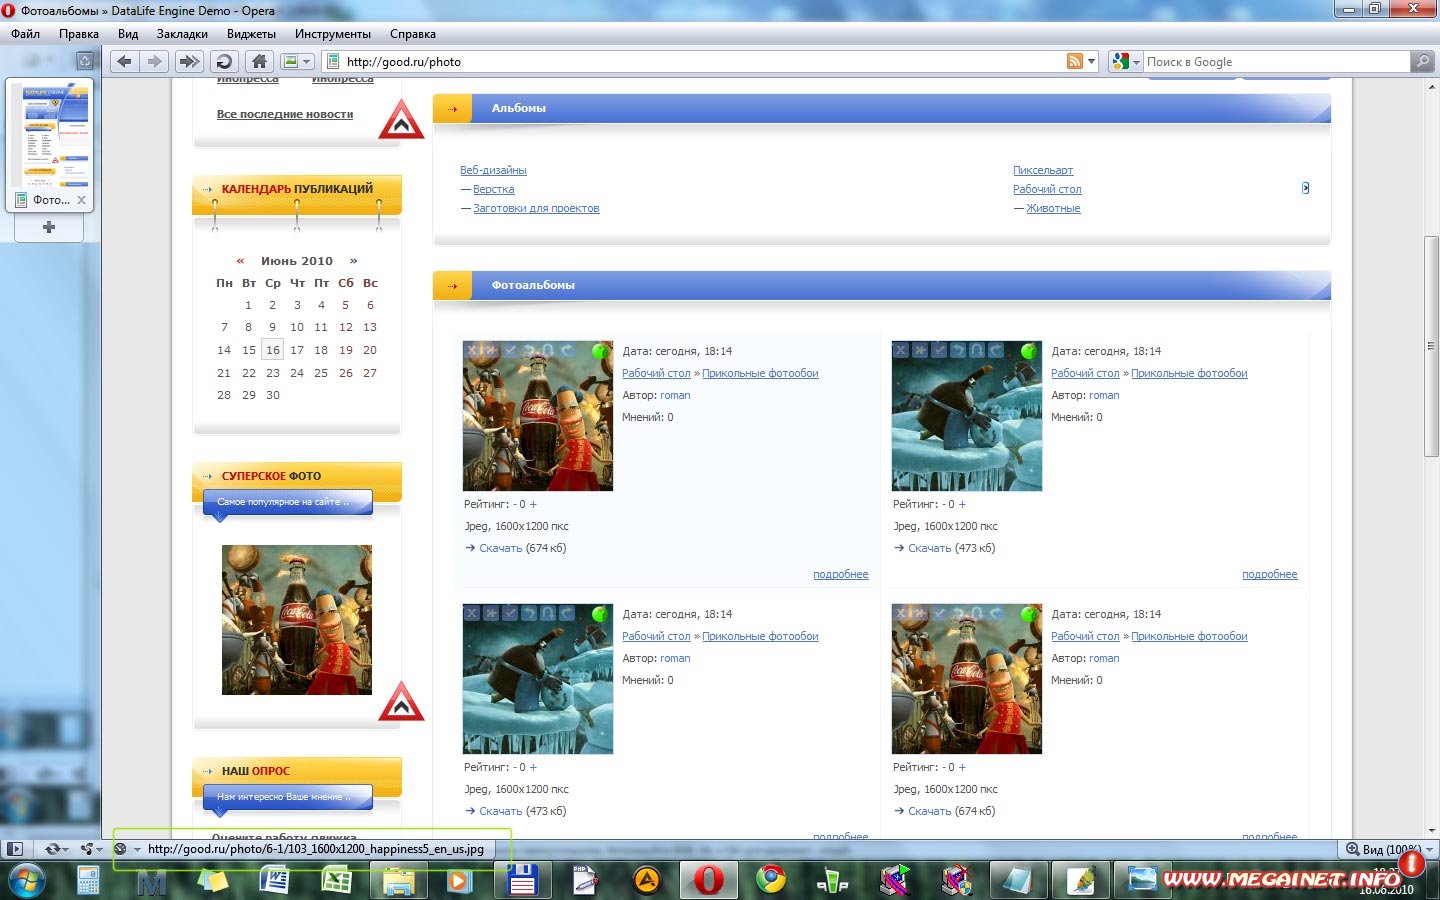
Task: Open the Windows Start button
Action: [x=25, y=880]
